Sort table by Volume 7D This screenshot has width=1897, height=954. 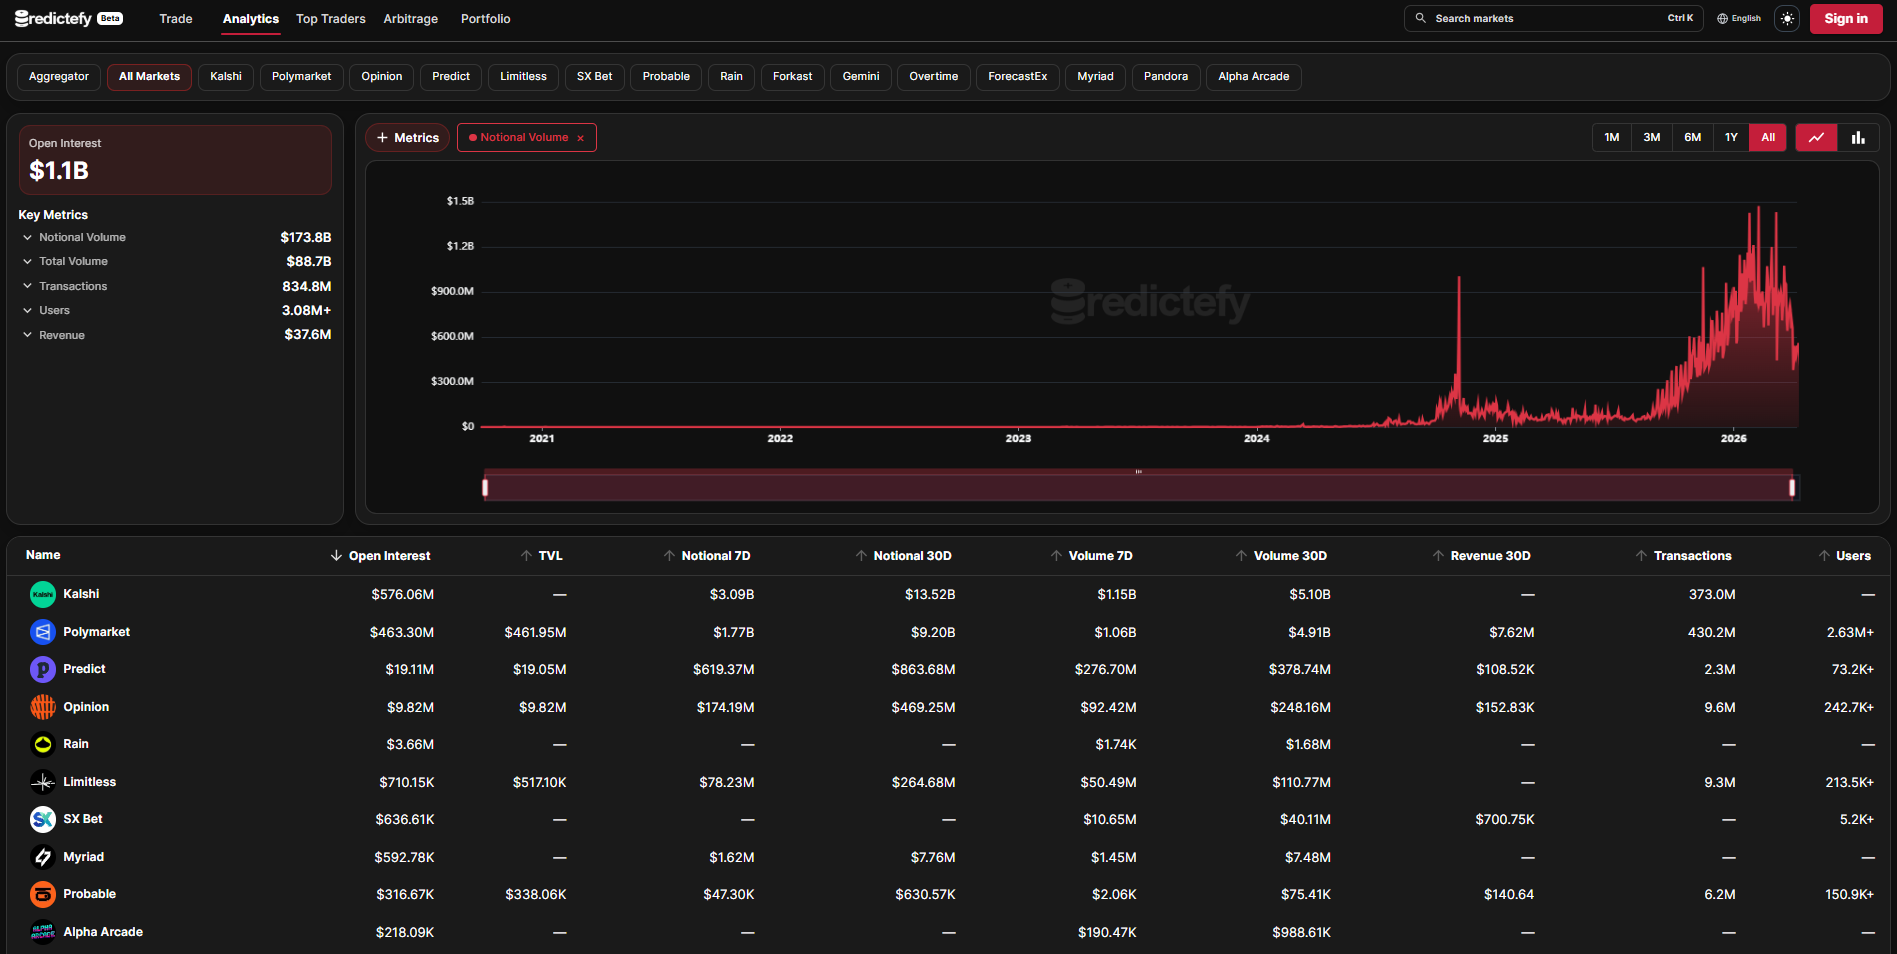(1091, 556)
